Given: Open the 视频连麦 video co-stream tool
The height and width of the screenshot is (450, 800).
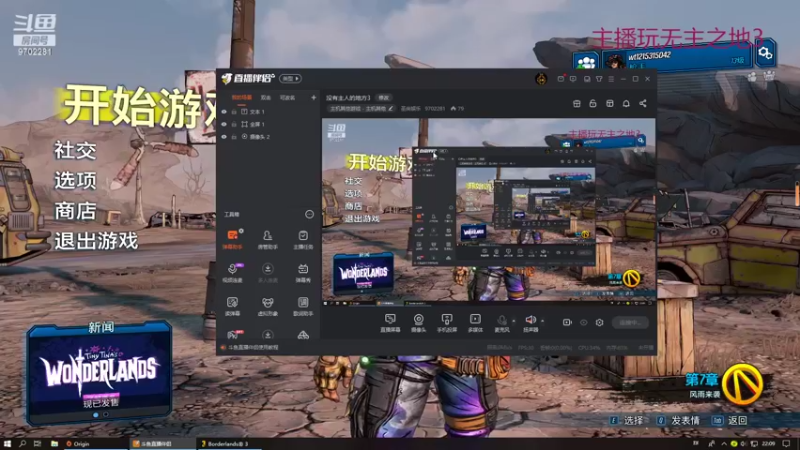Looking at the screenshot, I should pyautogui.click(x=233, y=273).
